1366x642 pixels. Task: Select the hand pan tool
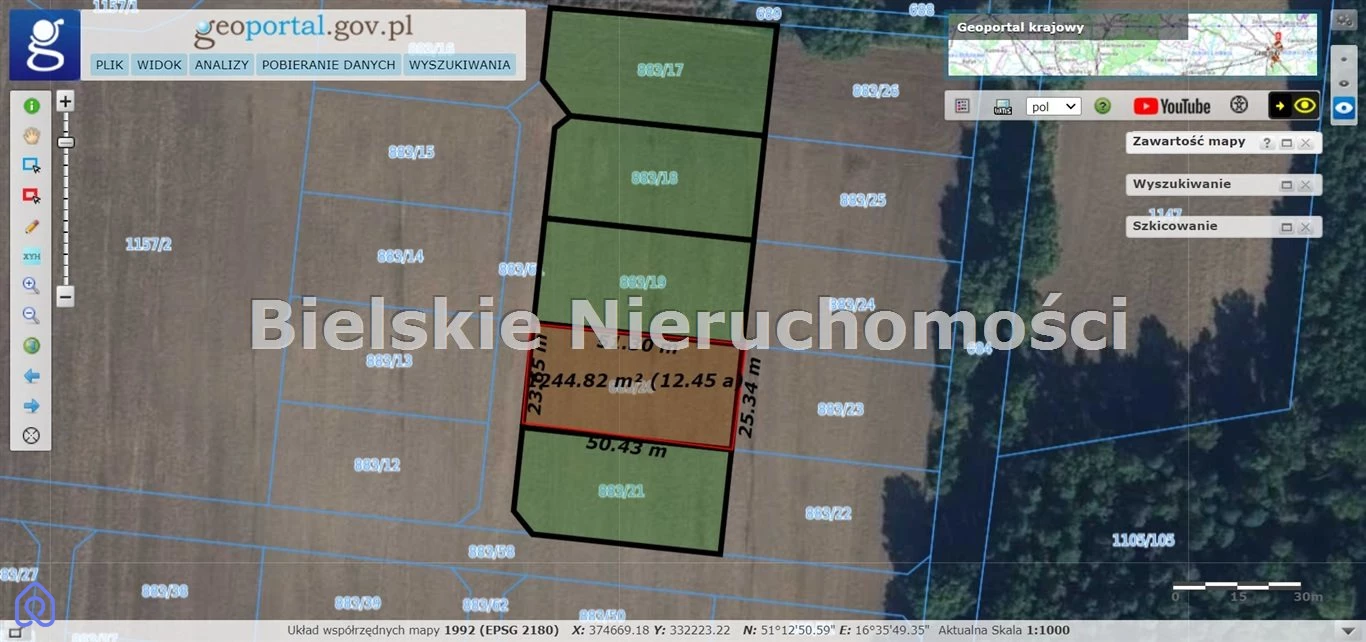click(31, 136)
